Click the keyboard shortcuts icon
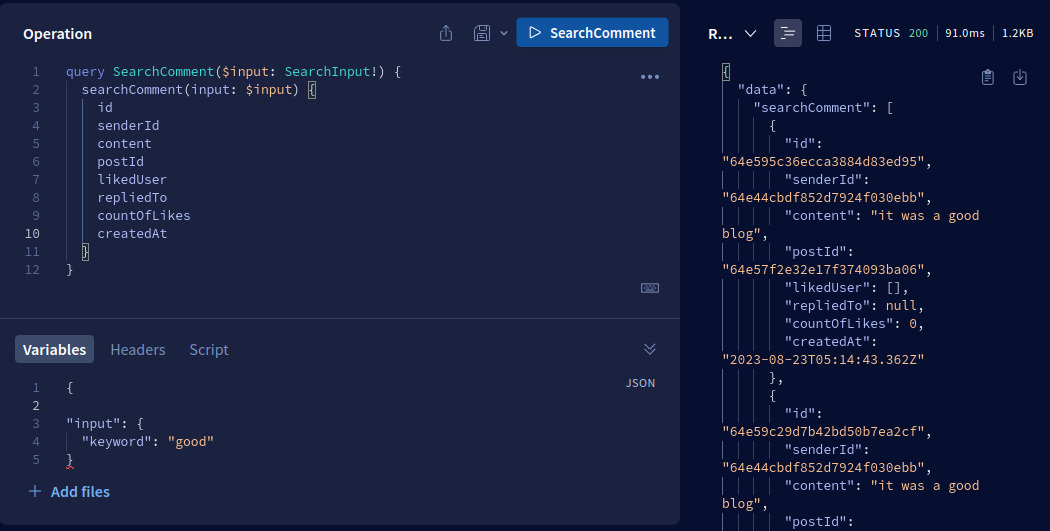The width and height of the screenshot is (1050, 531). point(650,288)
